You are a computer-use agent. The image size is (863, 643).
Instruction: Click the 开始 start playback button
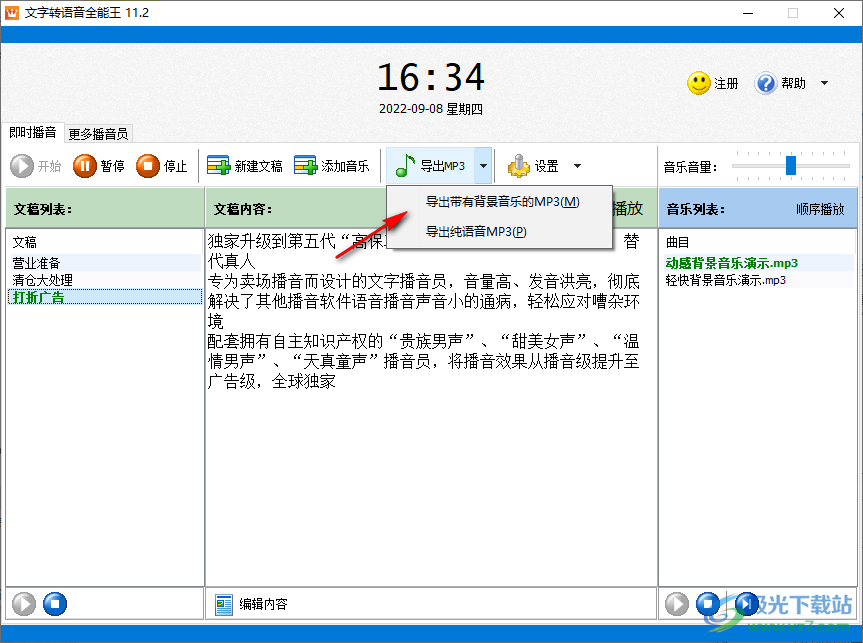(x=36, y=166)
